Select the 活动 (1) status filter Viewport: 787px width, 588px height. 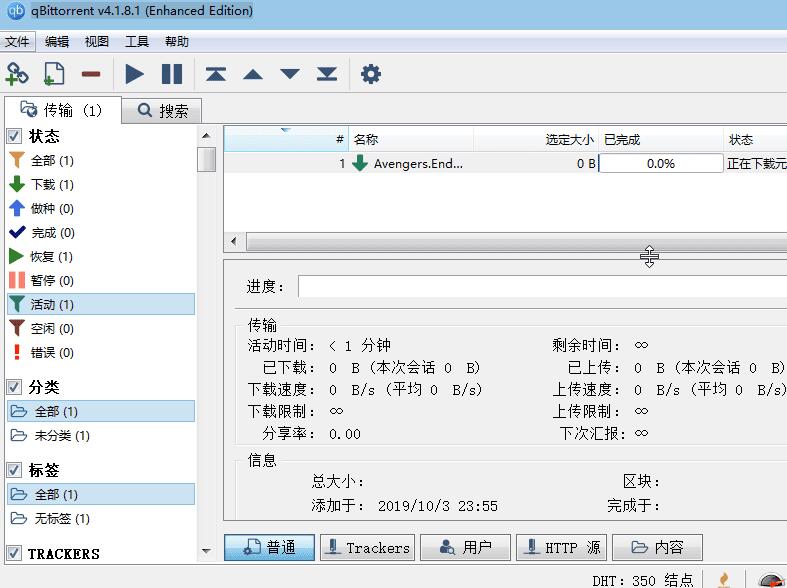click(x=100, y=304)
